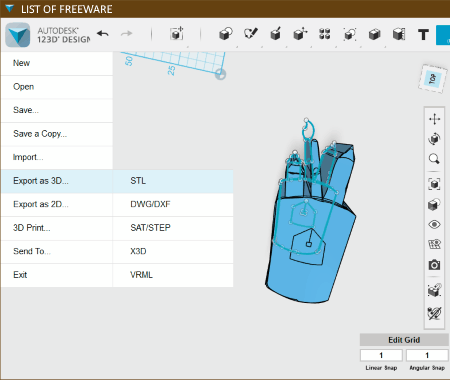Choose Import... from the menu
This screenshot has width=450, height=380.
click(57, 157)
